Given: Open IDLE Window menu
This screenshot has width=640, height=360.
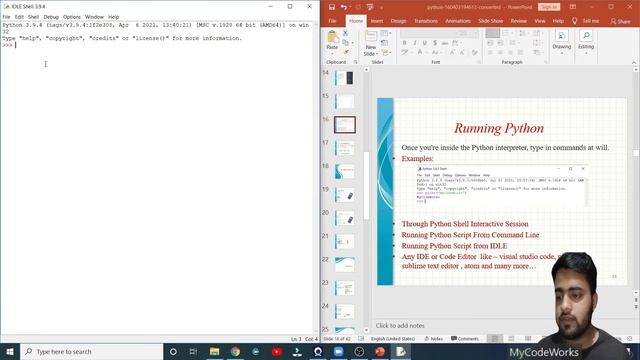Looking at the screenshot, I should pyautogui.click(x=94, y=17).
